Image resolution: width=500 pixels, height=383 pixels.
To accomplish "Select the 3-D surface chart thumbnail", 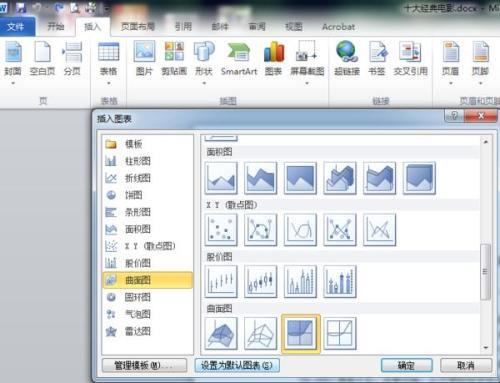I will (221, 333).
